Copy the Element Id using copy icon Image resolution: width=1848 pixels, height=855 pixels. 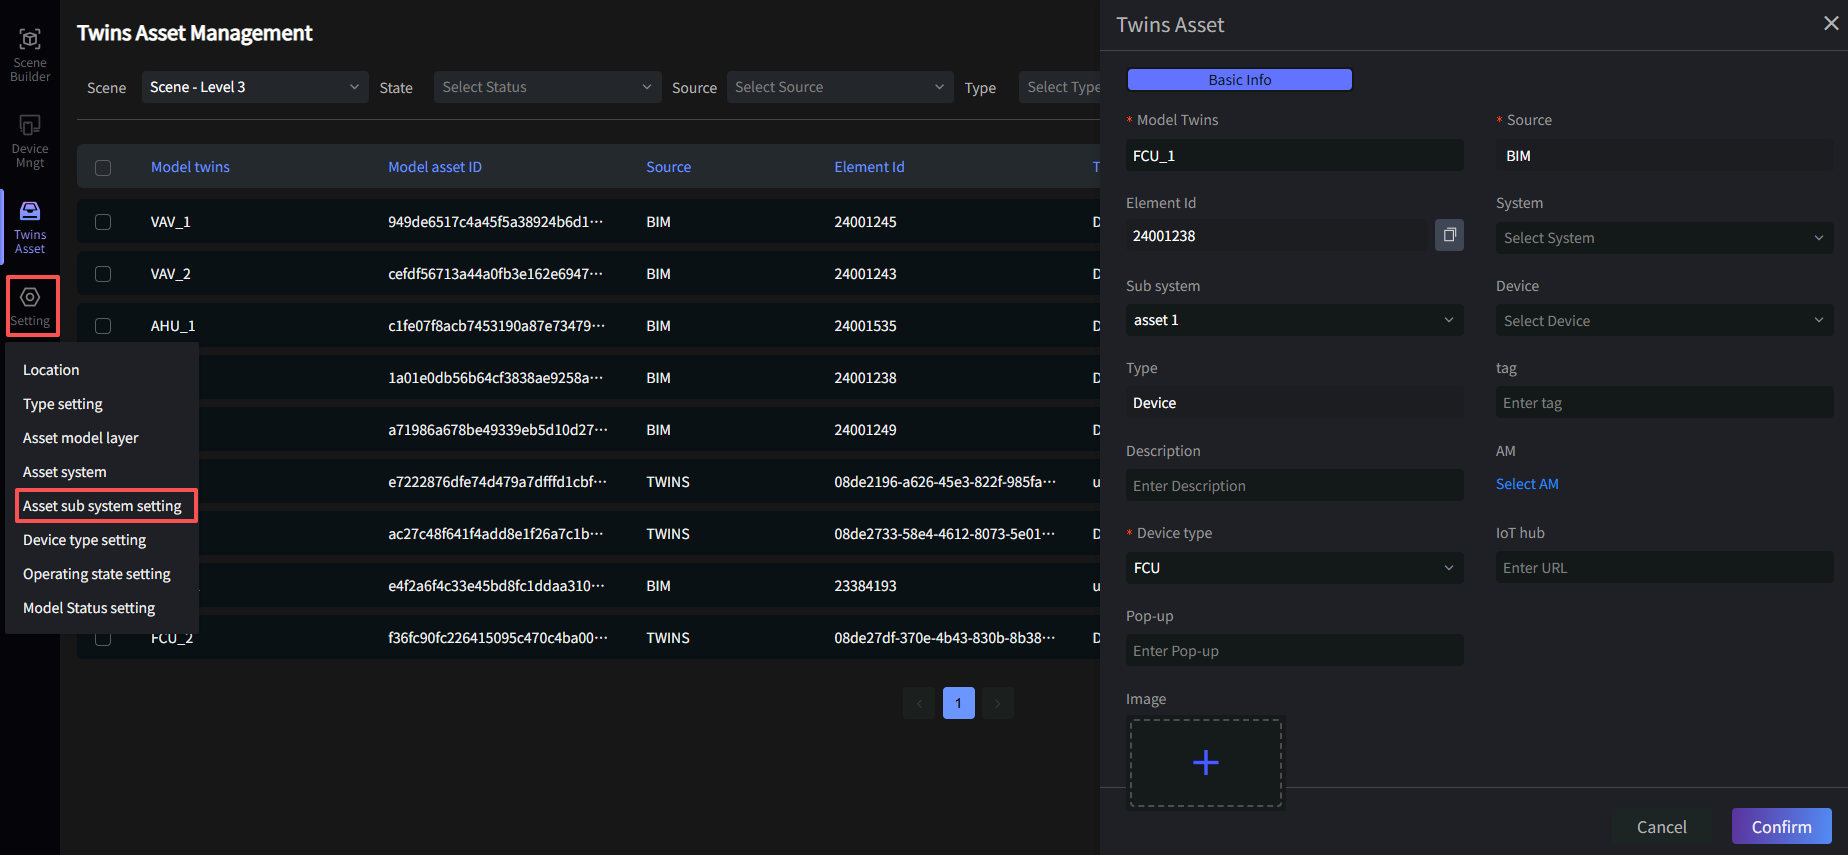click(x=1449, y=235)
